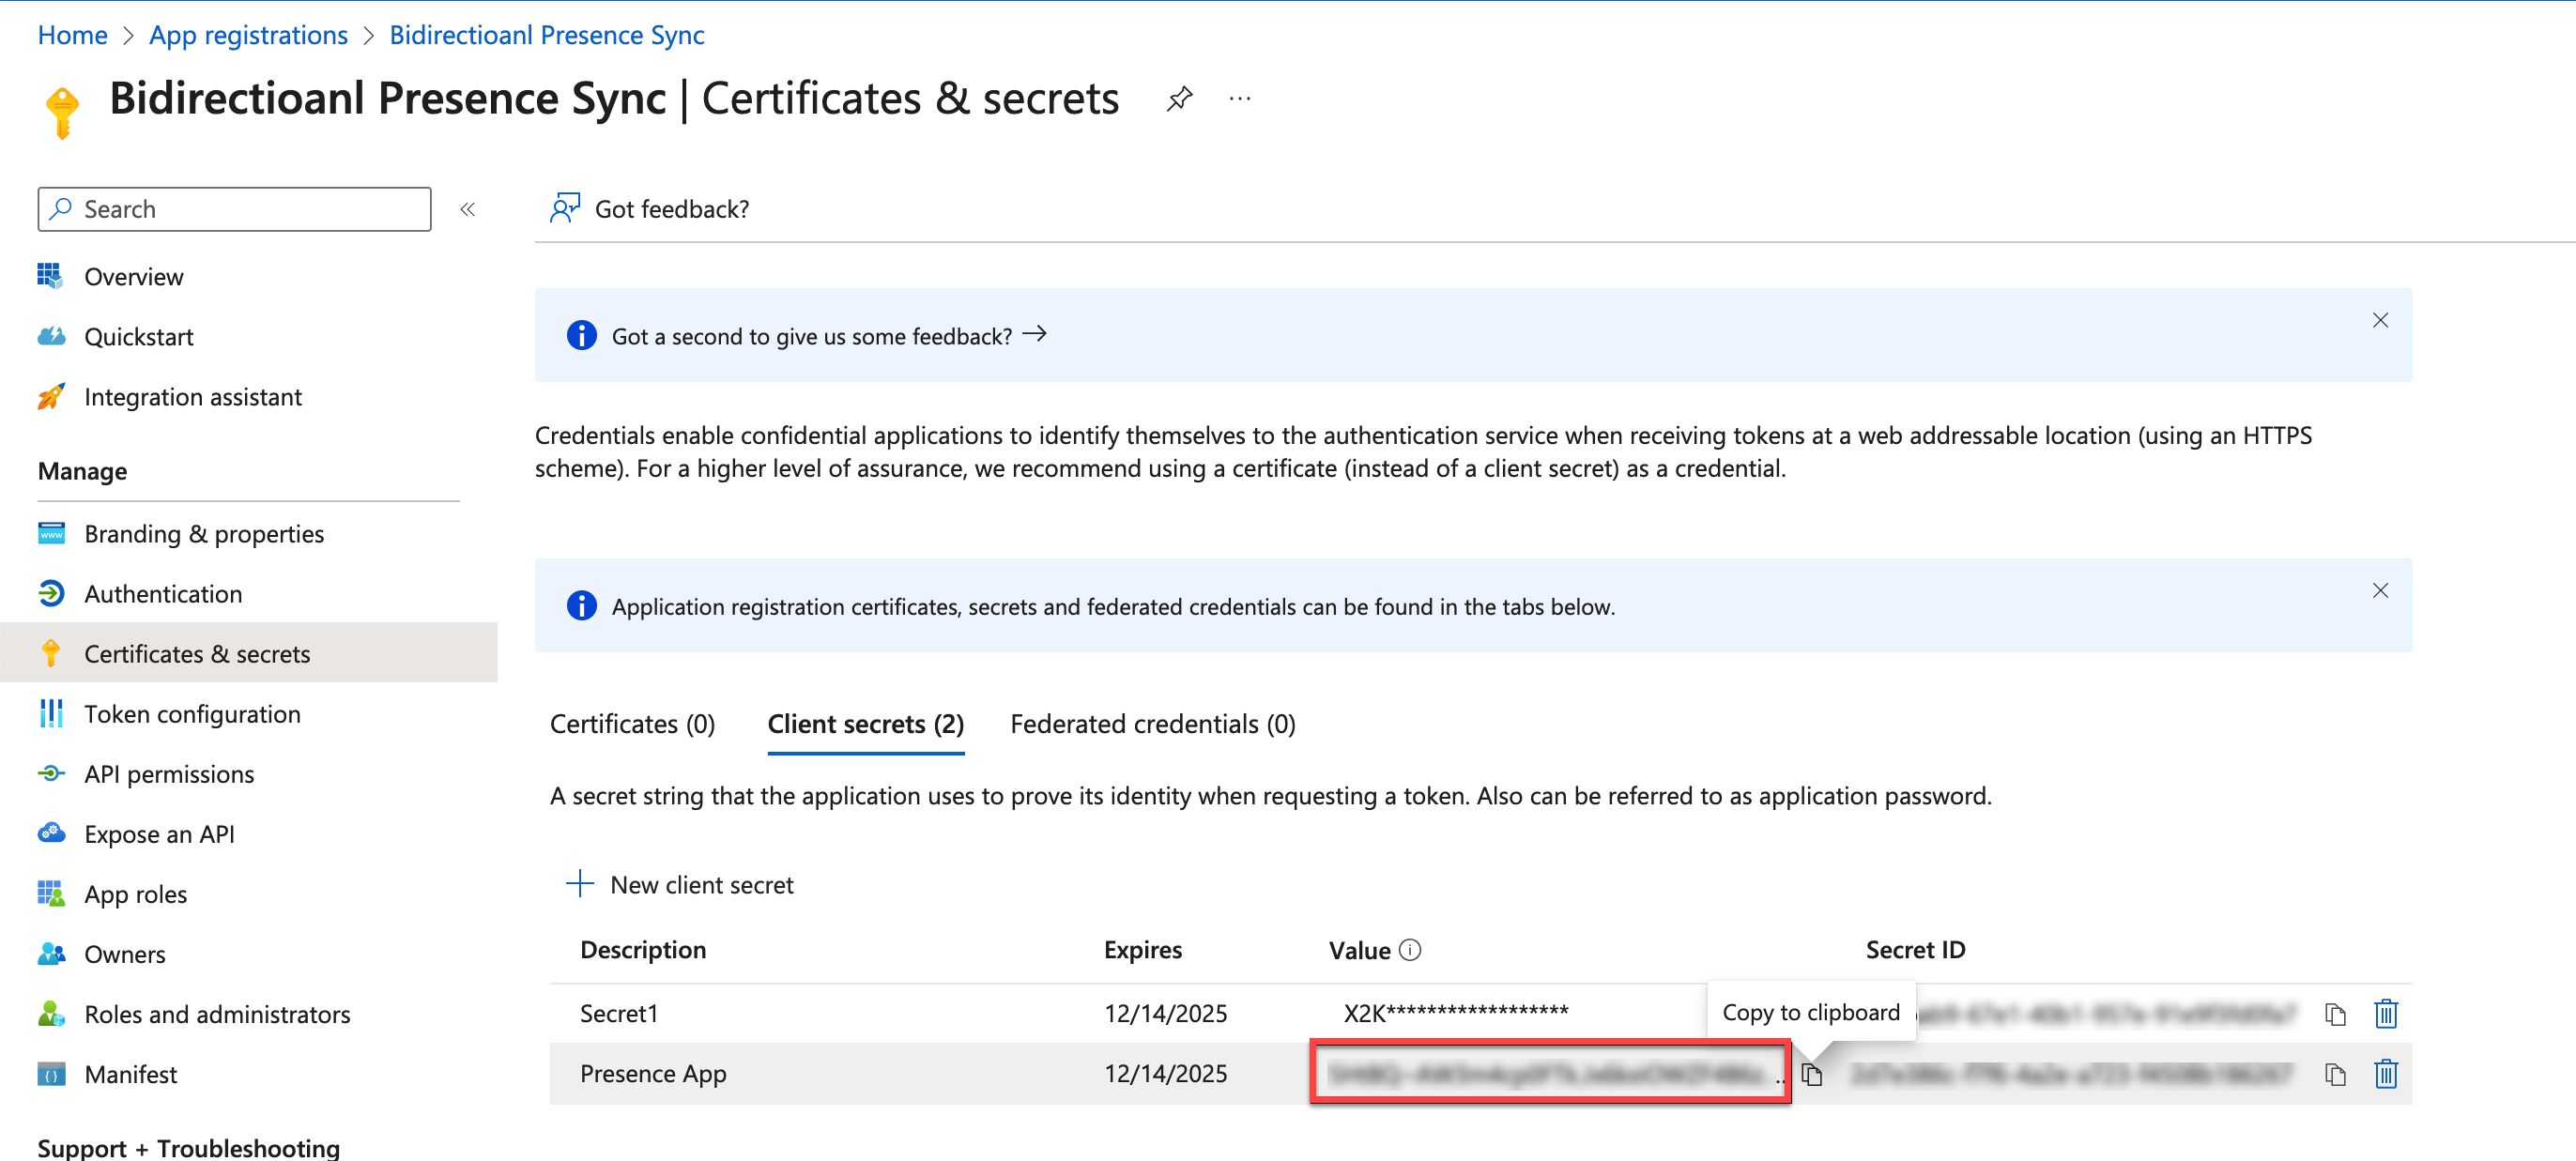This screenshot has width=2576, height=1161.
Task: Go to Home breadcrumb
Action: [72, 34]
